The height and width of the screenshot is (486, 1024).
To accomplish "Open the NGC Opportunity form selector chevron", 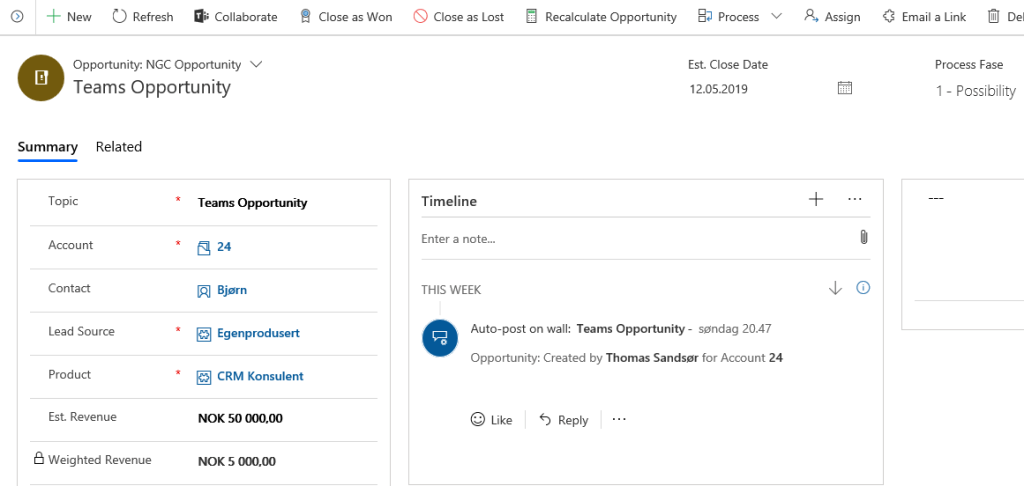I will (256, 64).
